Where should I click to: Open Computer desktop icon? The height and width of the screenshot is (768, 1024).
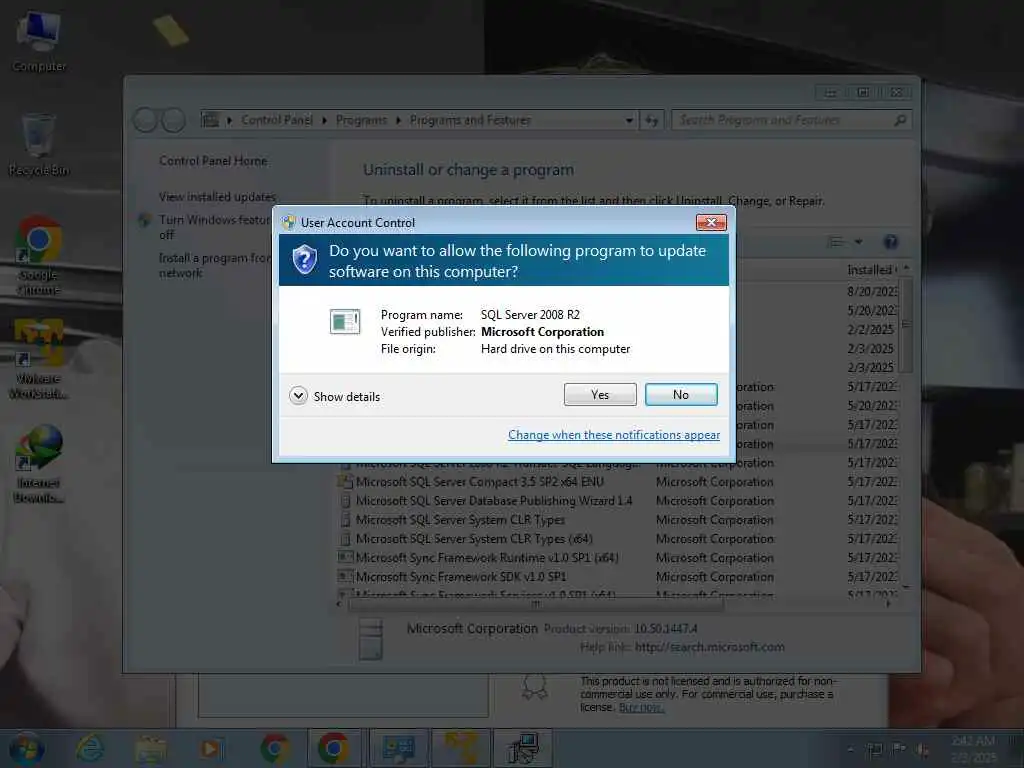39,40
